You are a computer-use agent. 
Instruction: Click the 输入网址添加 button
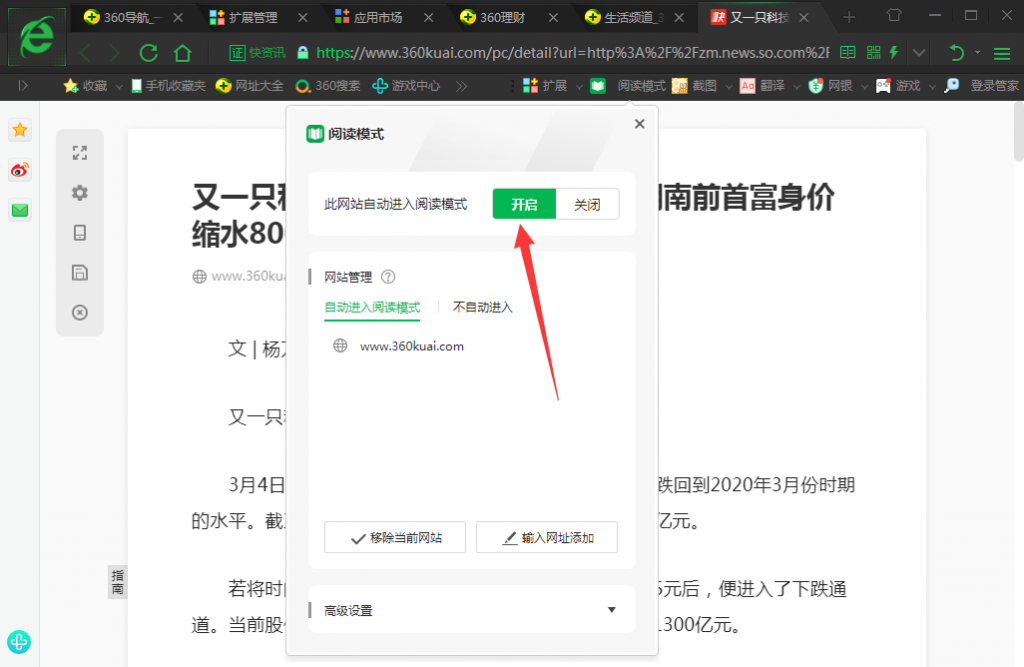click(547, 538)
